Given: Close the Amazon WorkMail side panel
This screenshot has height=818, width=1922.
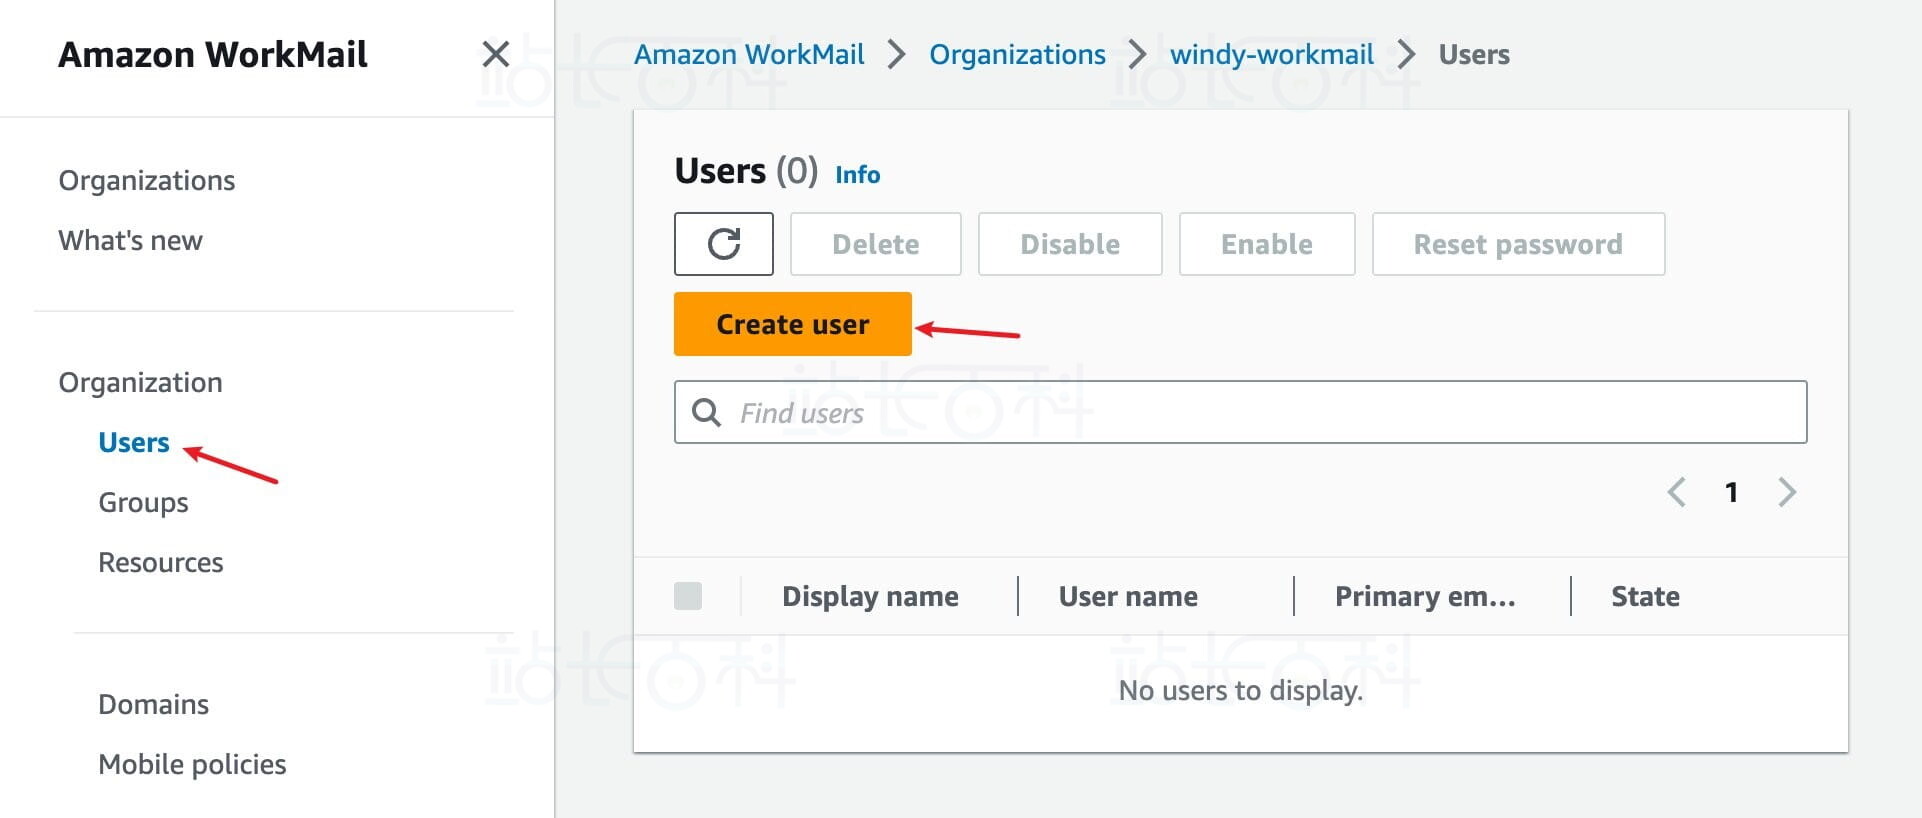Looking at the screenshot, I should [496, 54].
